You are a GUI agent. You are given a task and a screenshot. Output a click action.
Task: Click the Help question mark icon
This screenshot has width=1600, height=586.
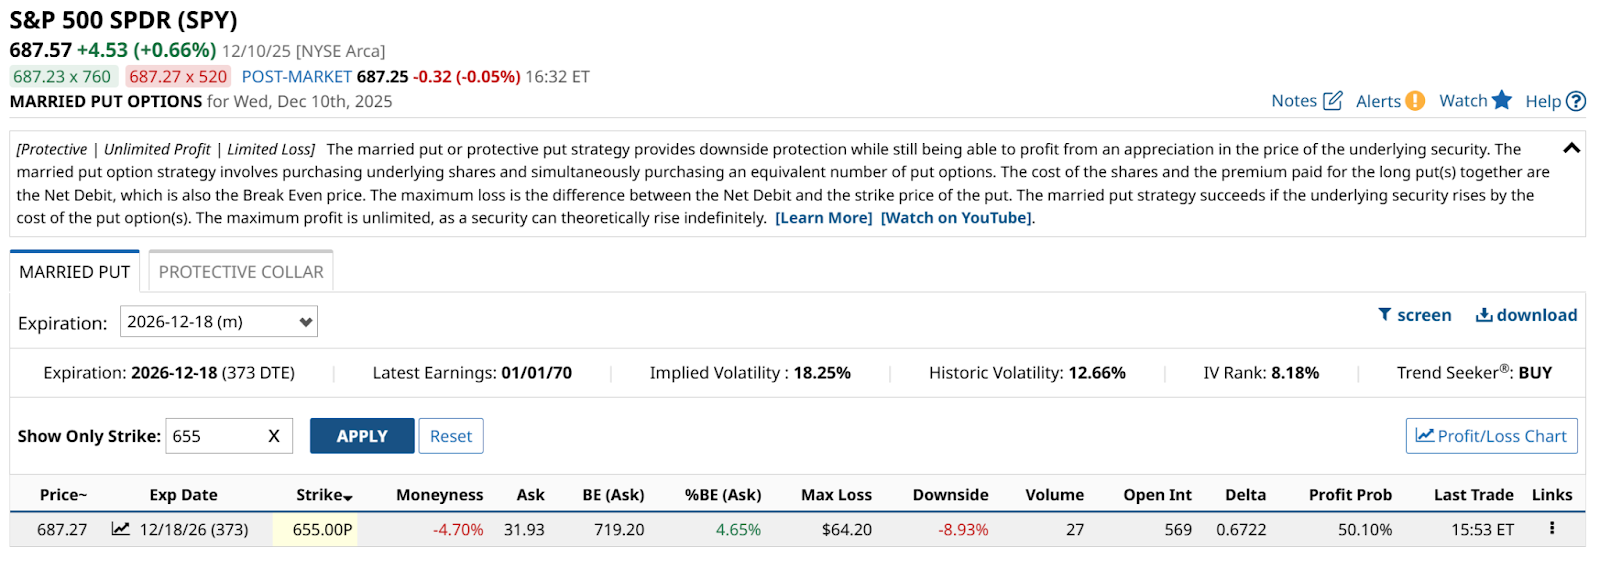tap(1576, 101)
